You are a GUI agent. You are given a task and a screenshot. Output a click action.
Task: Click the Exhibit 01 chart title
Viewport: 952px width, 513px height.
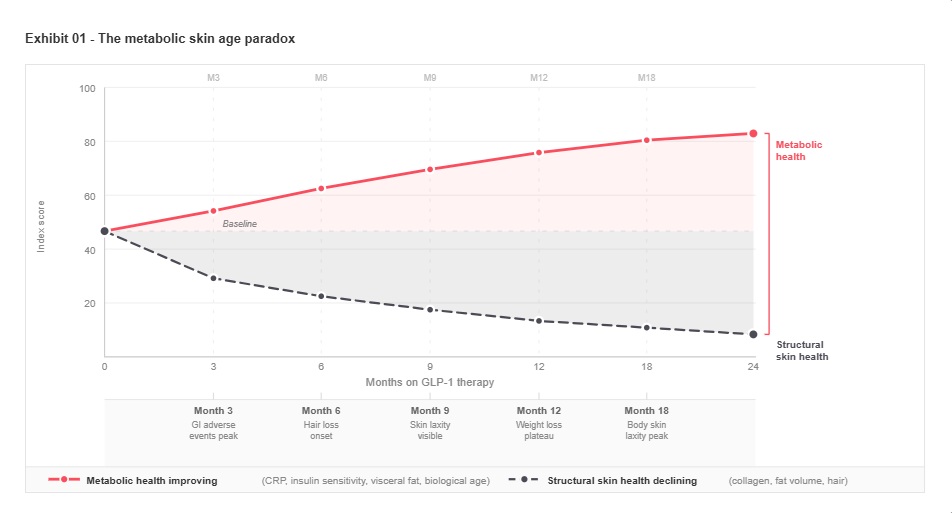pos(160,38)
